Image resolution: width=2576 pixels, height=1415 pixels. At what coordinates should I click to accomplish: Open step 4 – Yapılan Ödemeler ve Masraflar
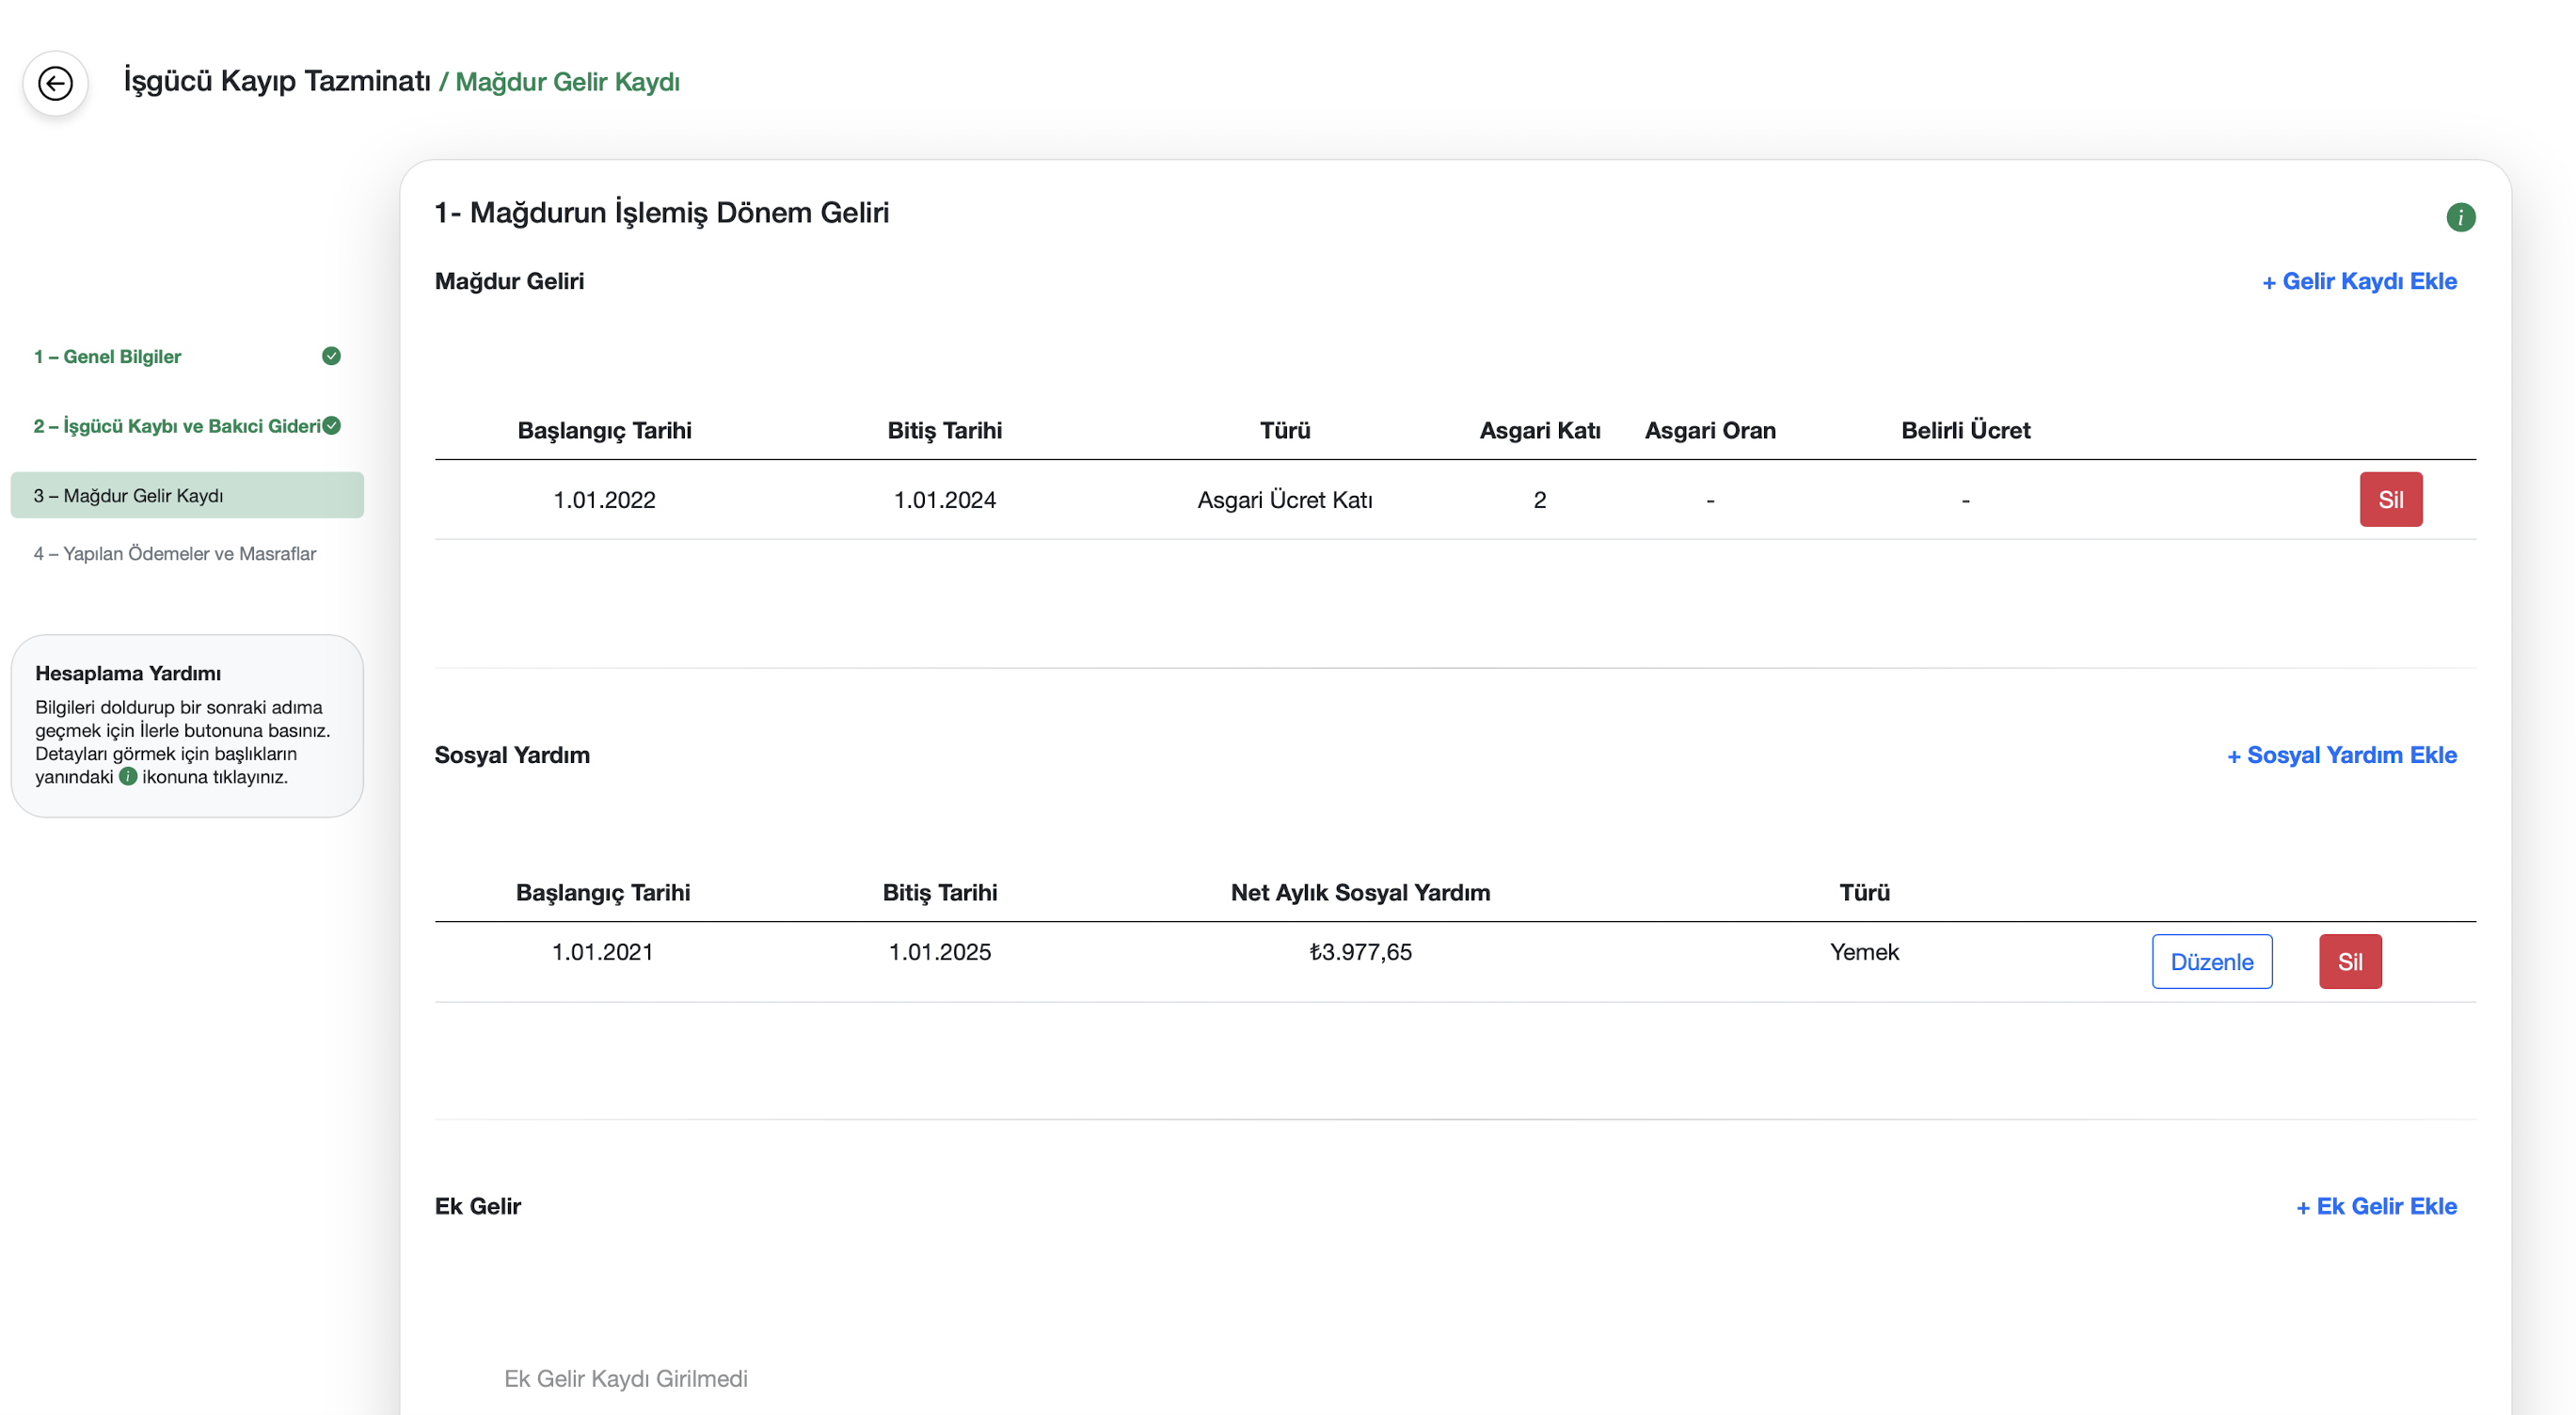[175, 554]
